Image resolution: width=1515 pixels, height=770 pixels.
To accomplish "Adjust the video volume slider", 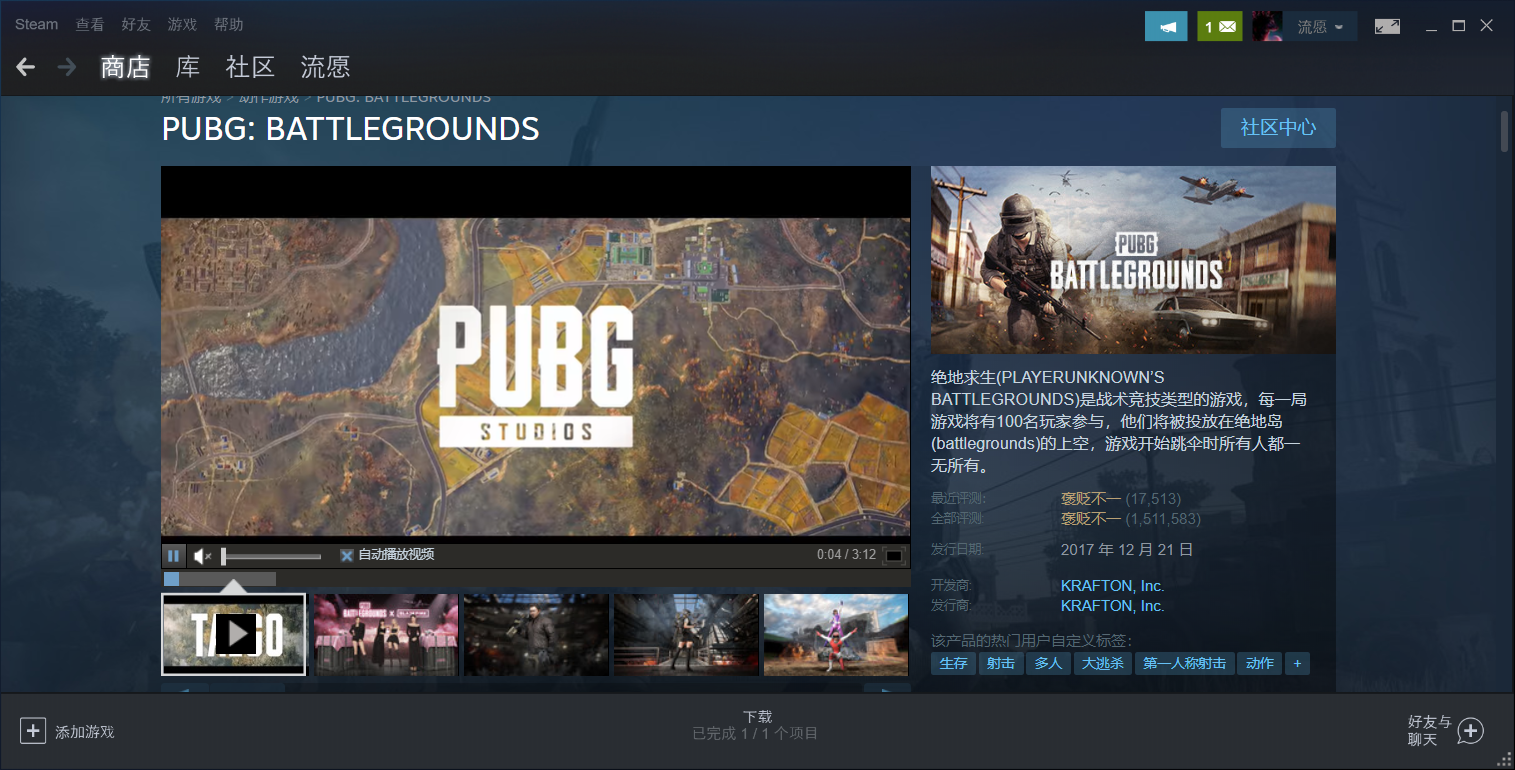I will click(x=272, y=556).
